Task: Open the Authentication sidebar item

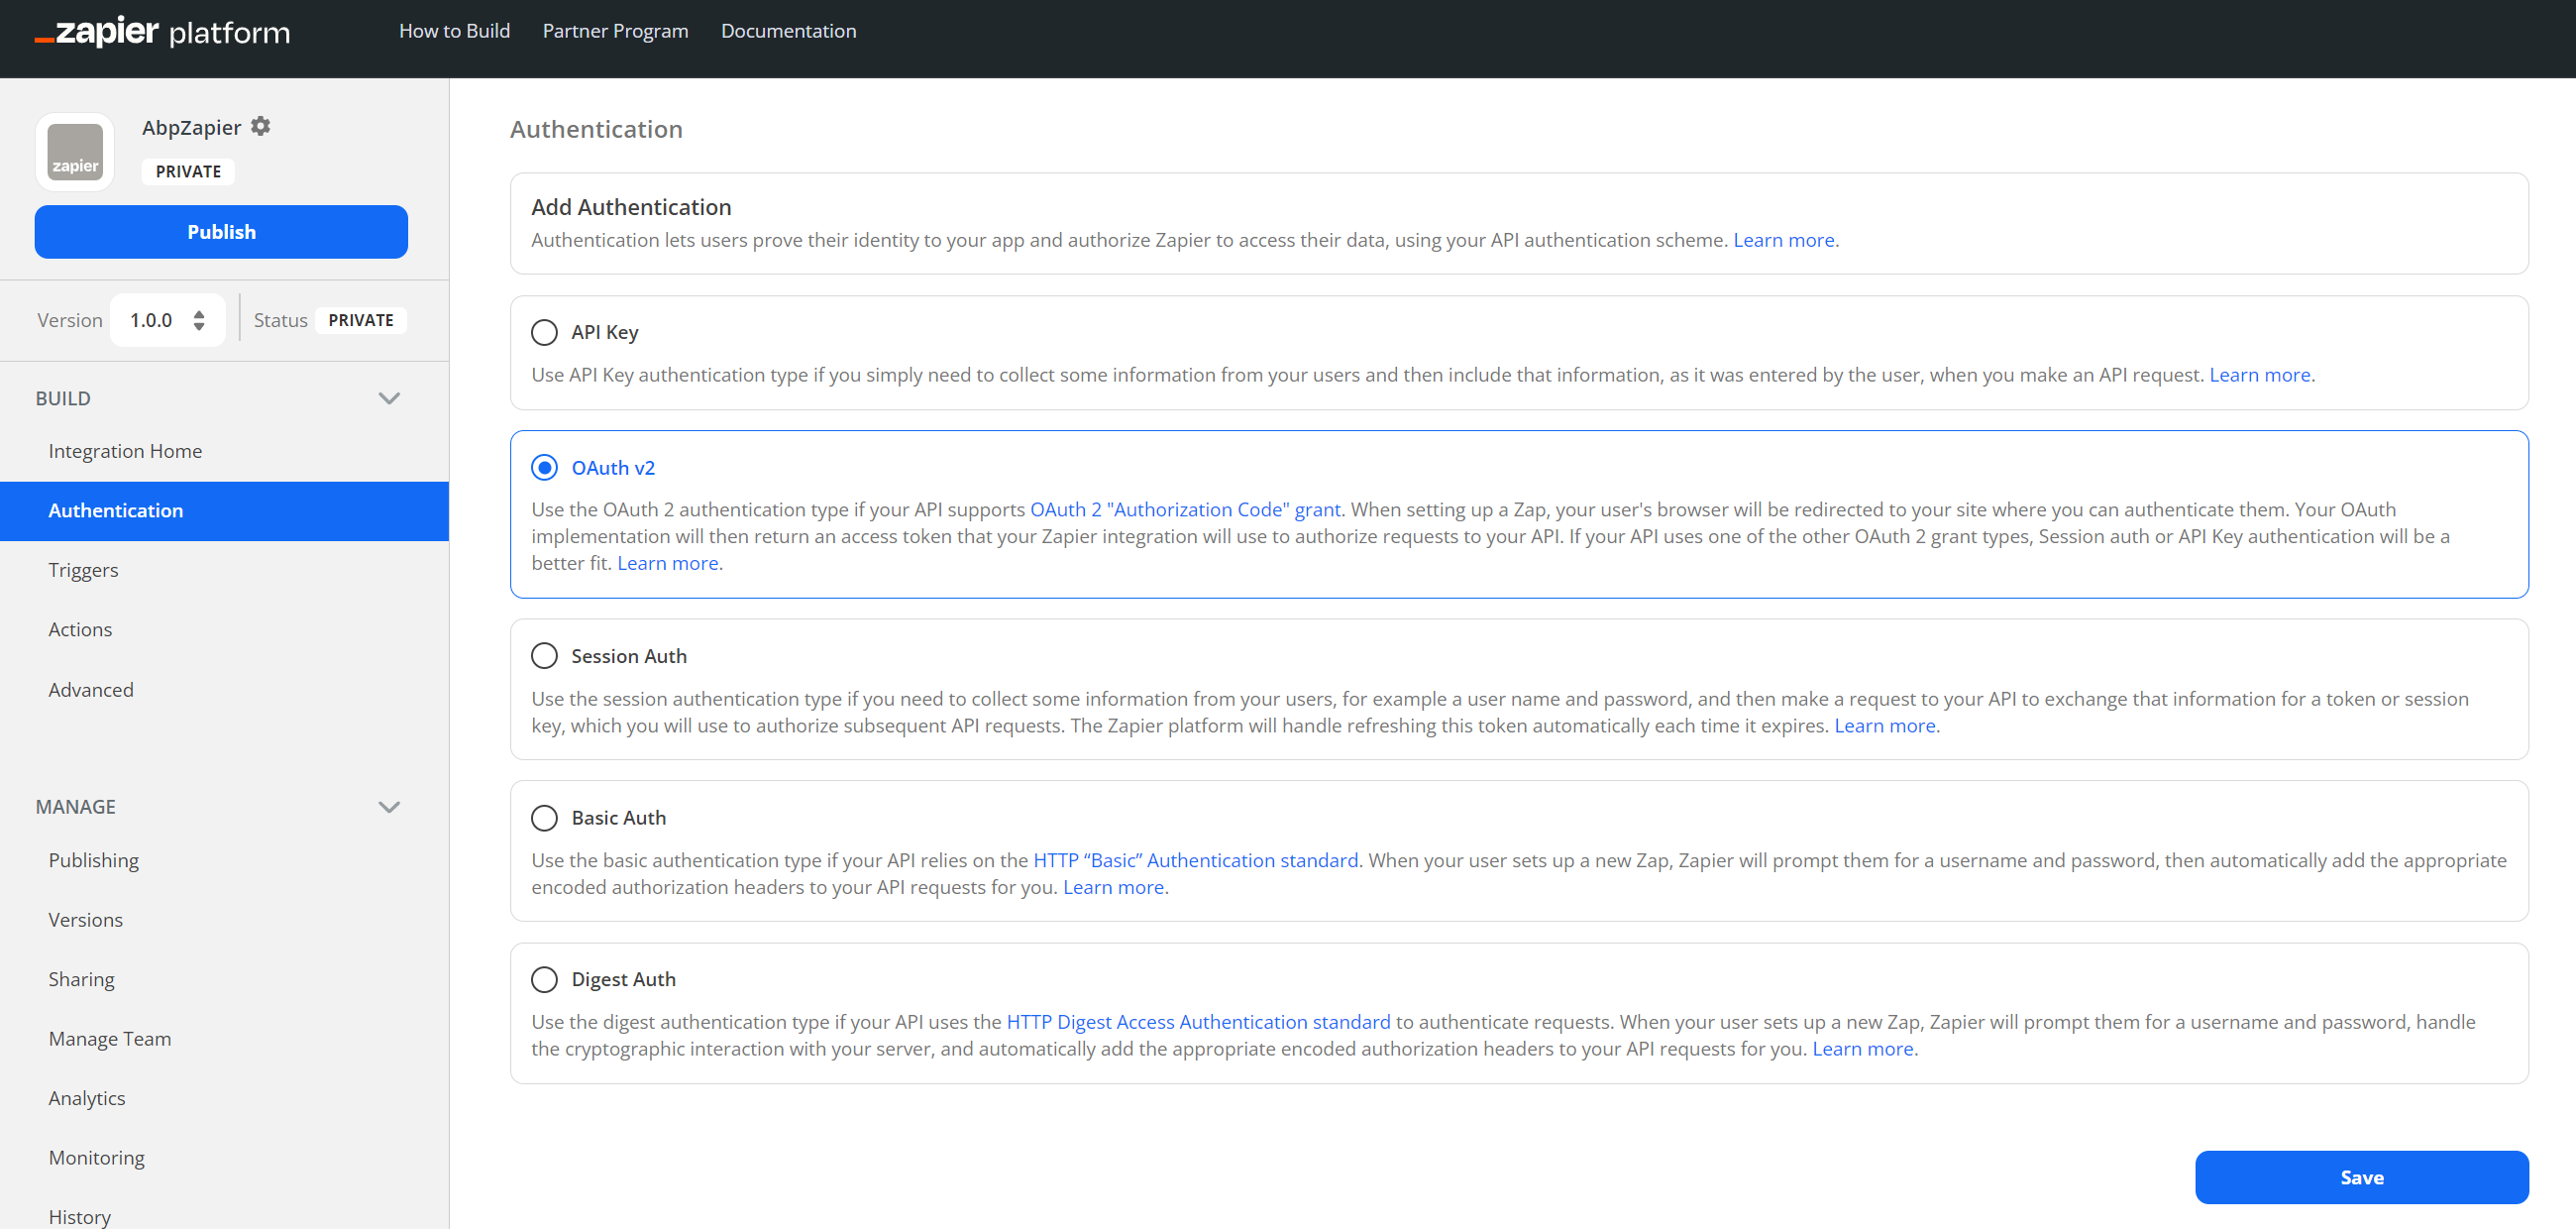Action: pyautogui.click(x=224, y=511)
